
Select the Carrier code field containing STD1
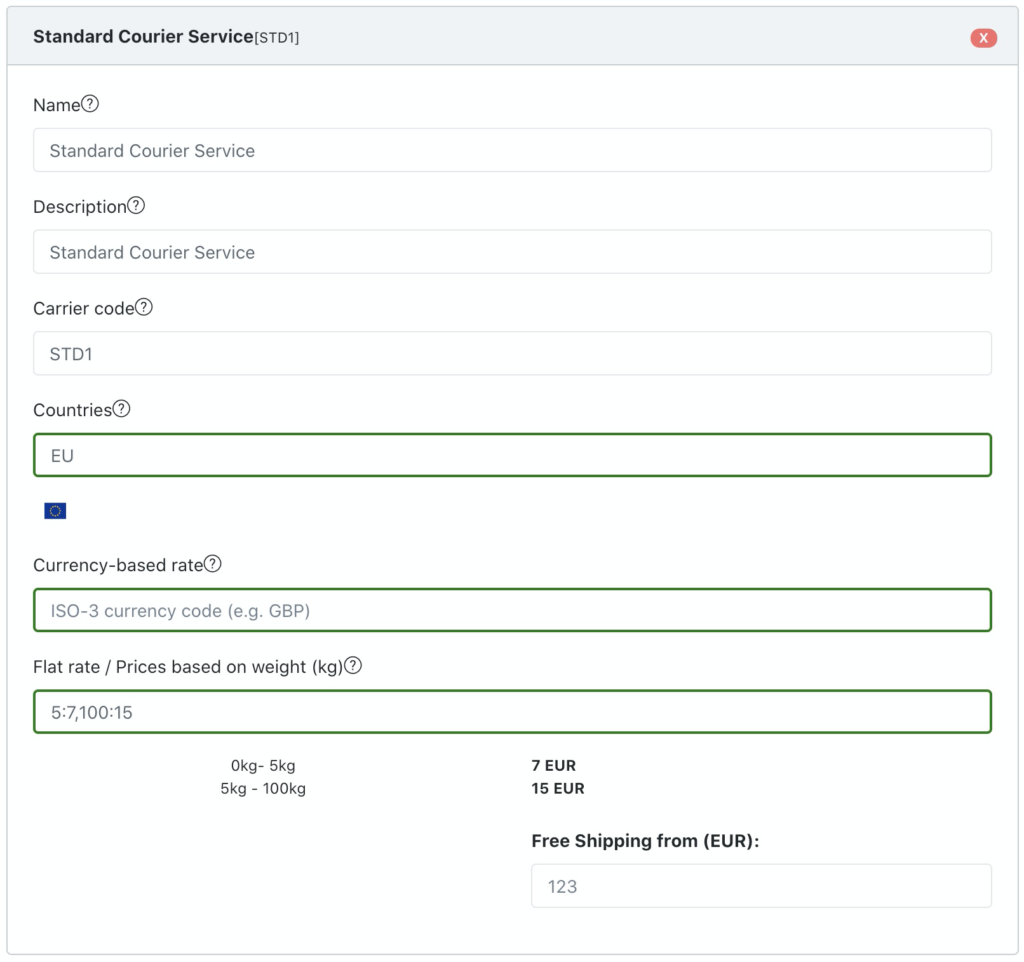click(512, 354)
